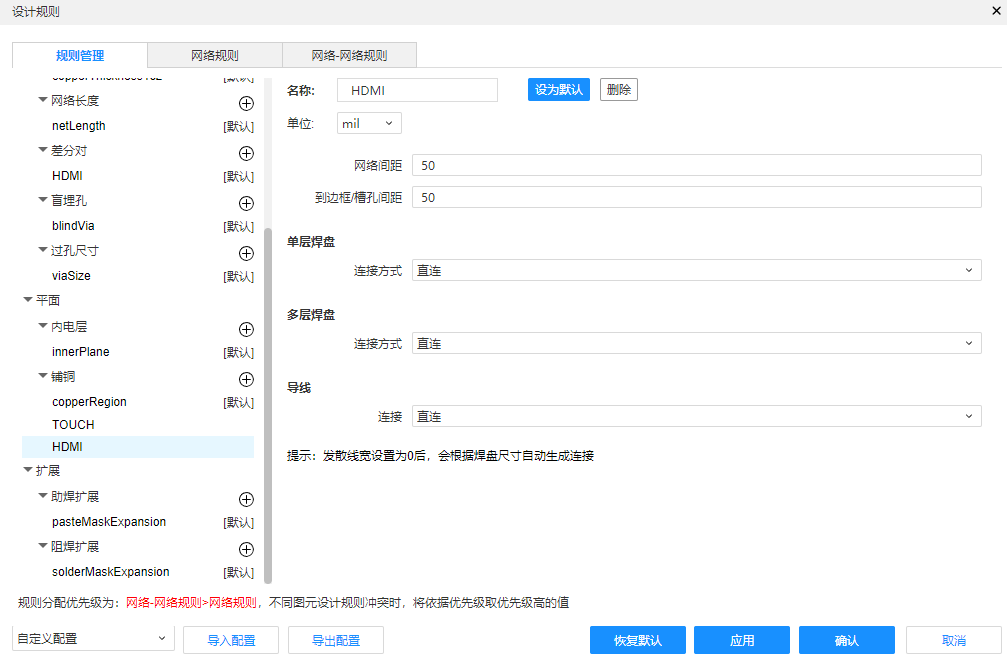This screenshot has width=1007, height=669.
Task: Add a new 盲埋孔 rule with plus icon
Action: (x=246, y=204)
